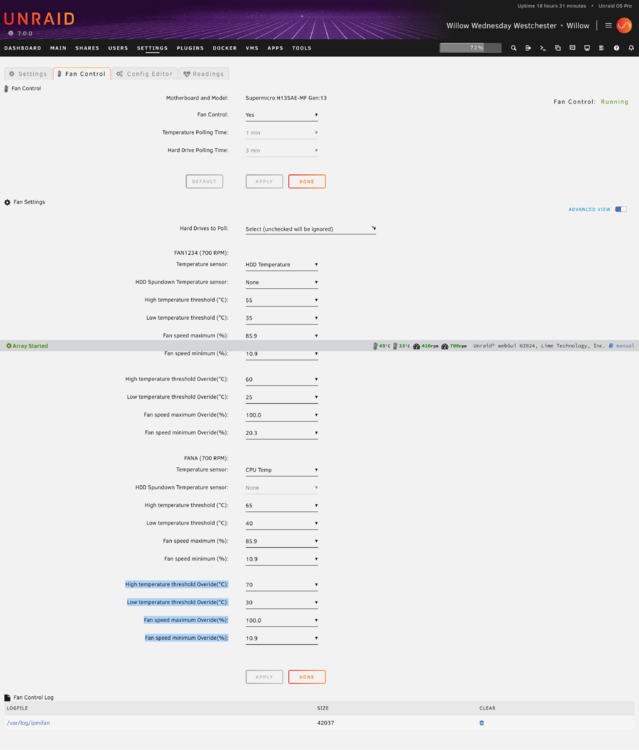Switch to the Settings tab
This screenshot has width=639, height=750.
(28, 74)
